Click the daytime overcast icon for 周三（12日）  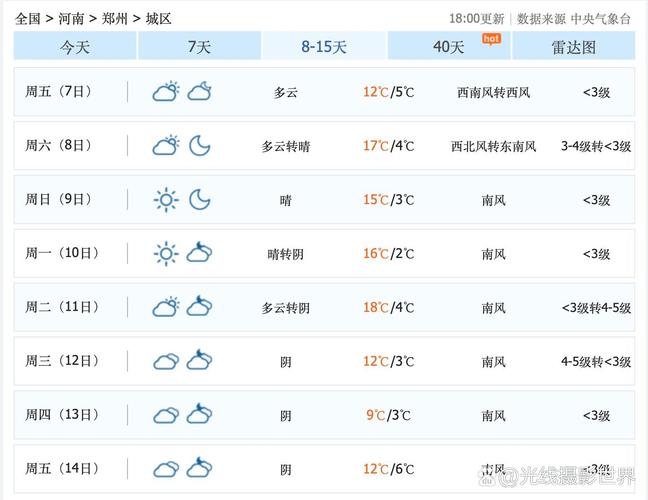tap(166, 362)
